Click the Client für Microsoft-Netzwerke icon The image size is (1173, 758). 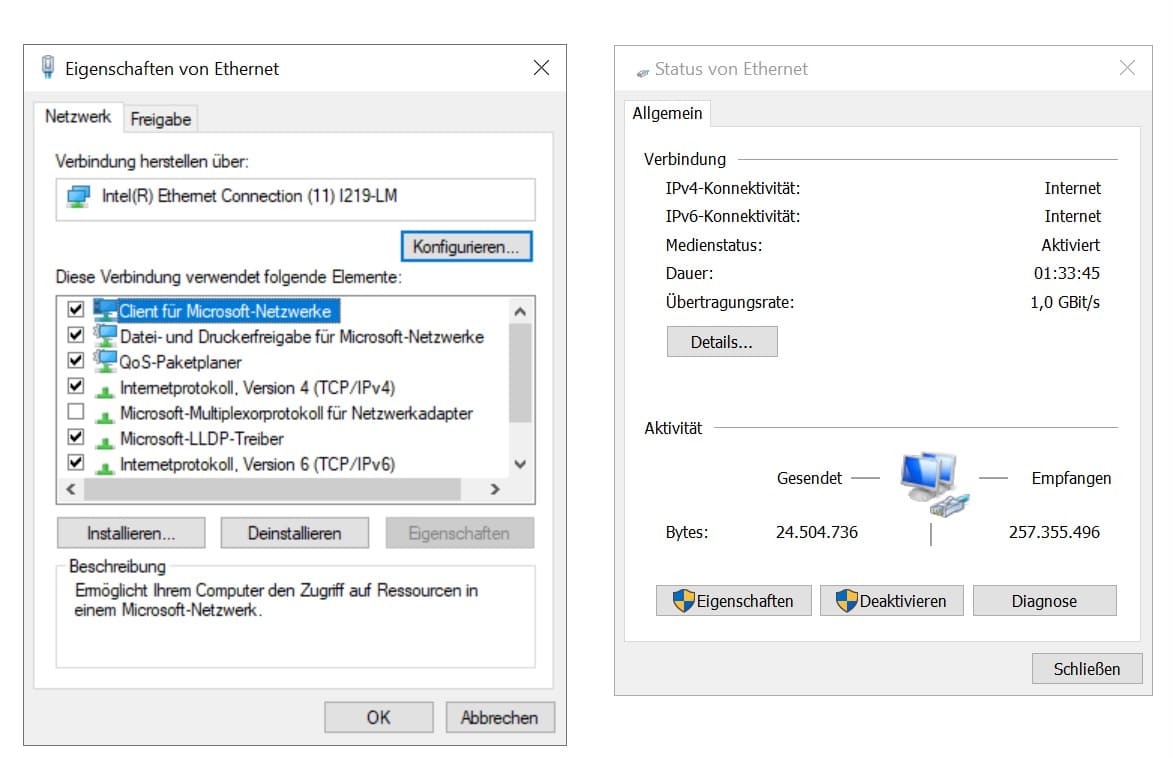pos(105,310)
